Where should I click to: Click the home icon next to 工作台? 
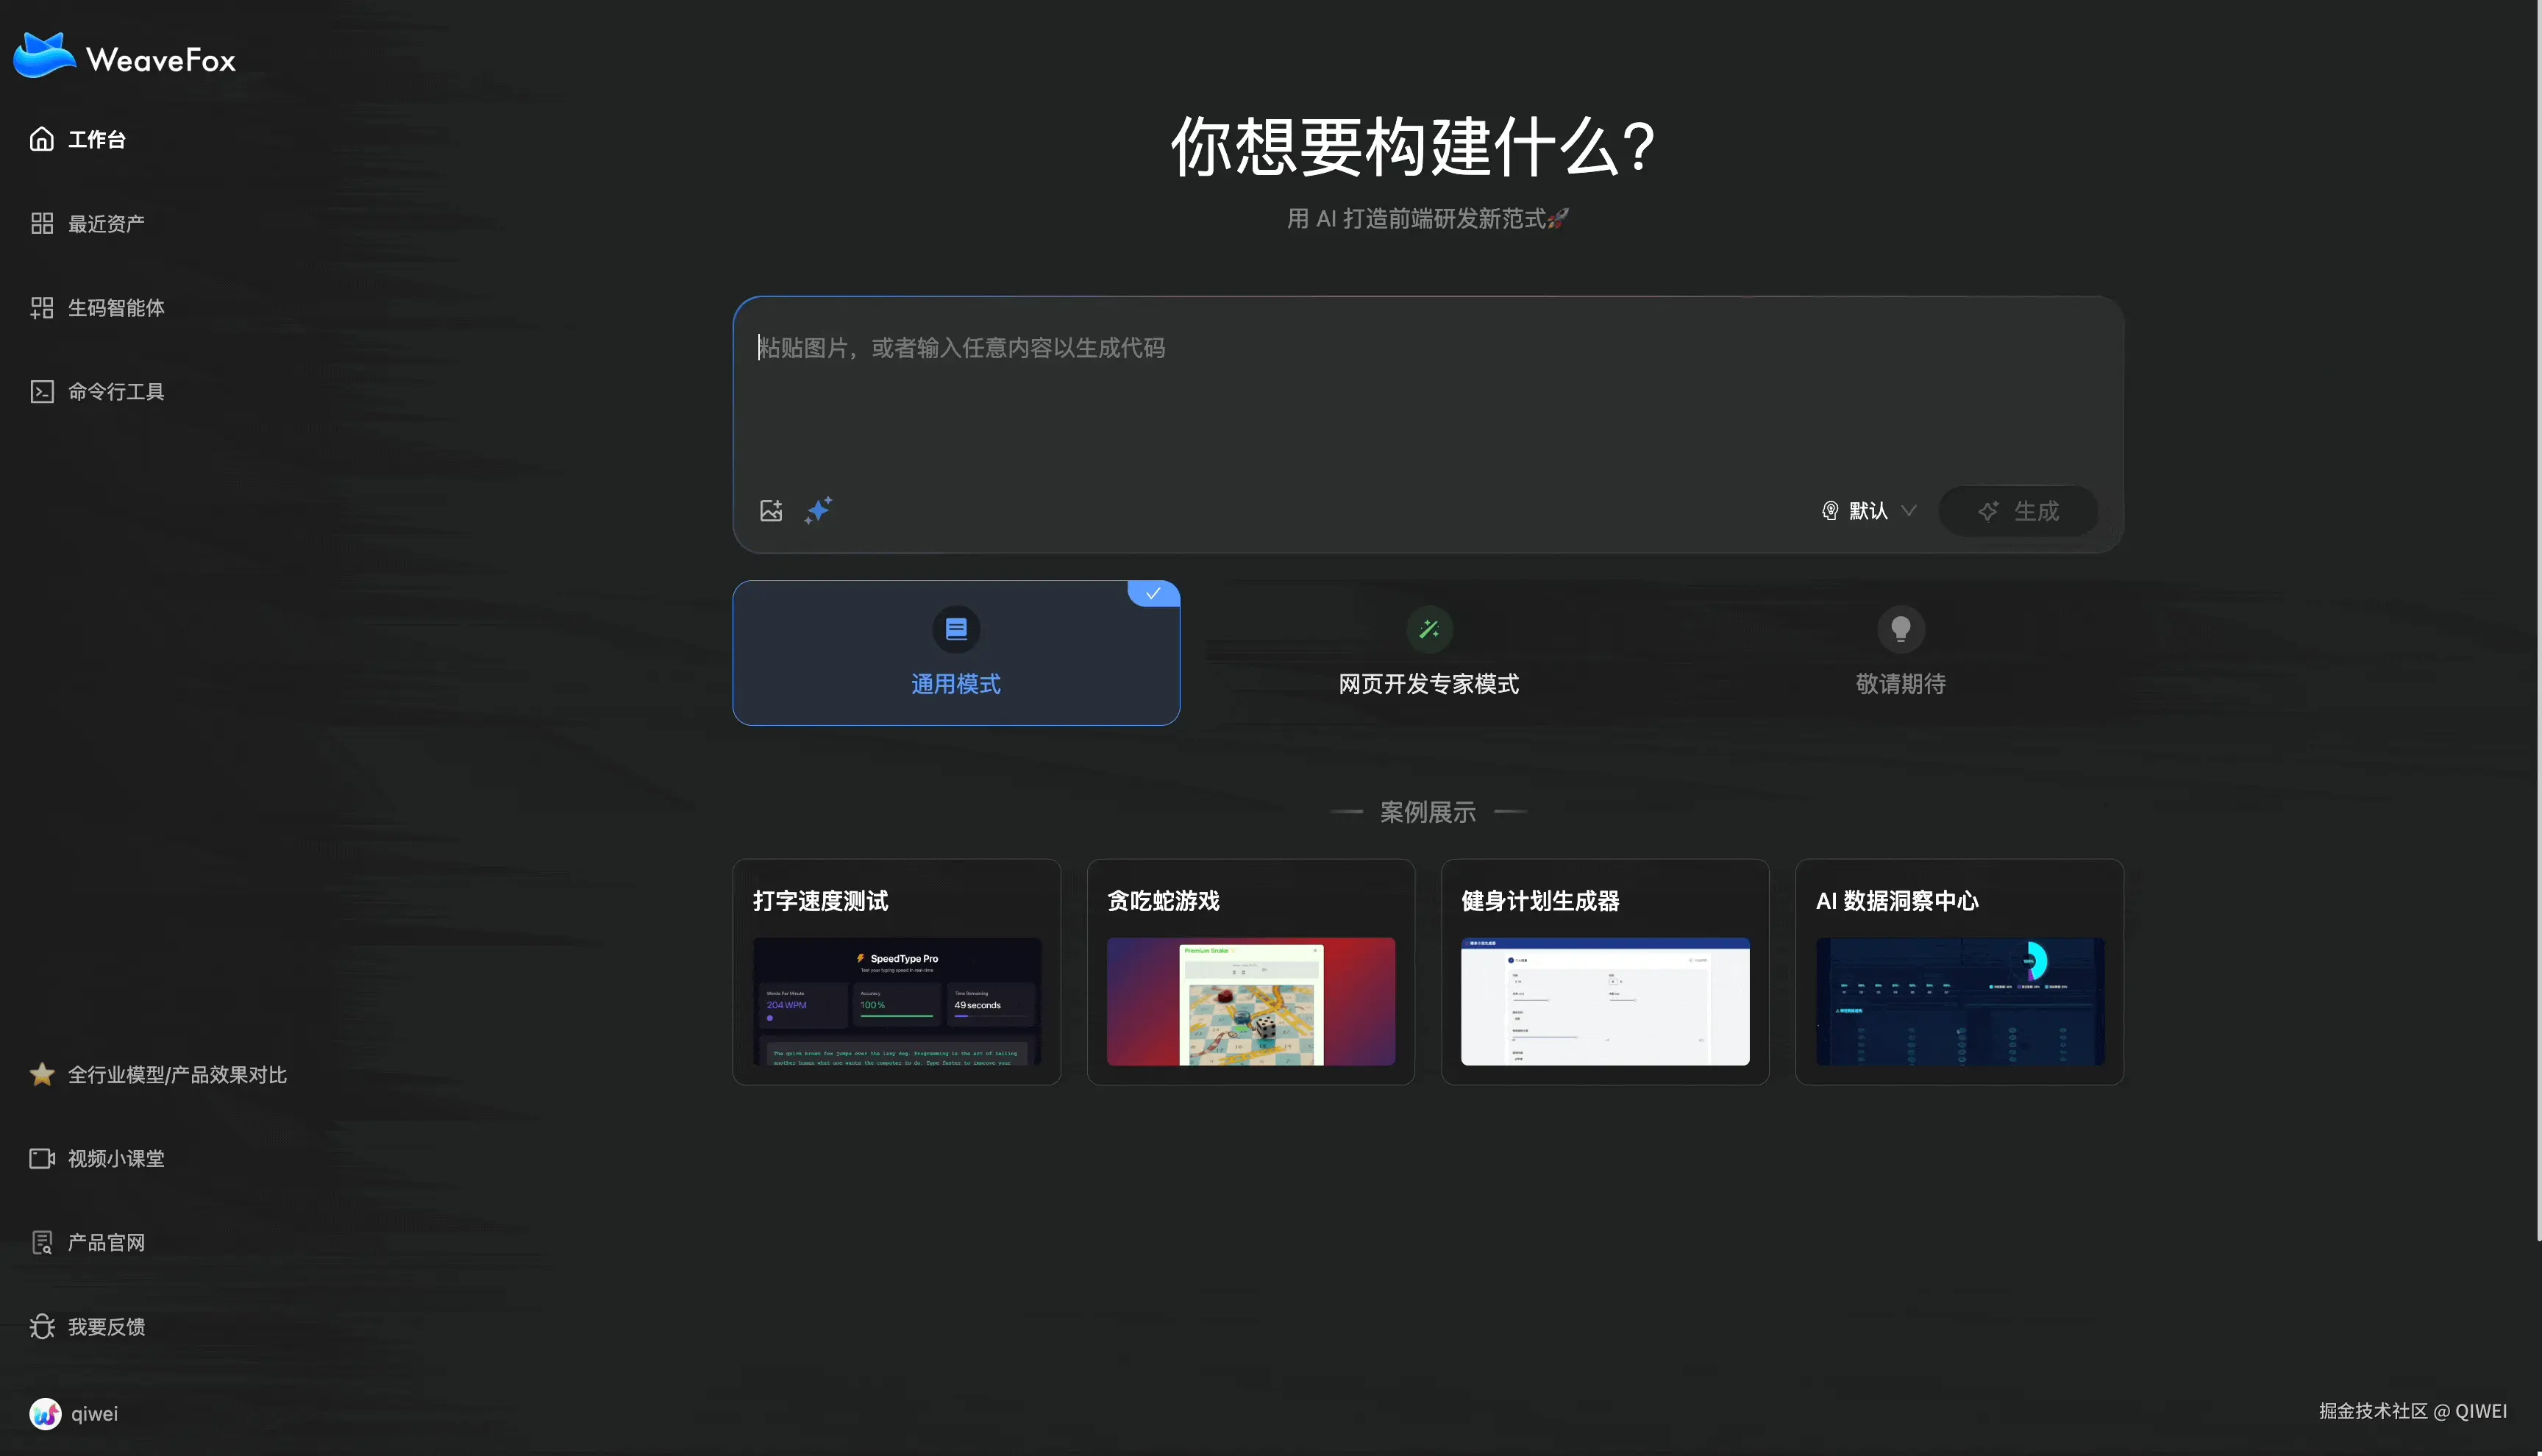point(42,138)
